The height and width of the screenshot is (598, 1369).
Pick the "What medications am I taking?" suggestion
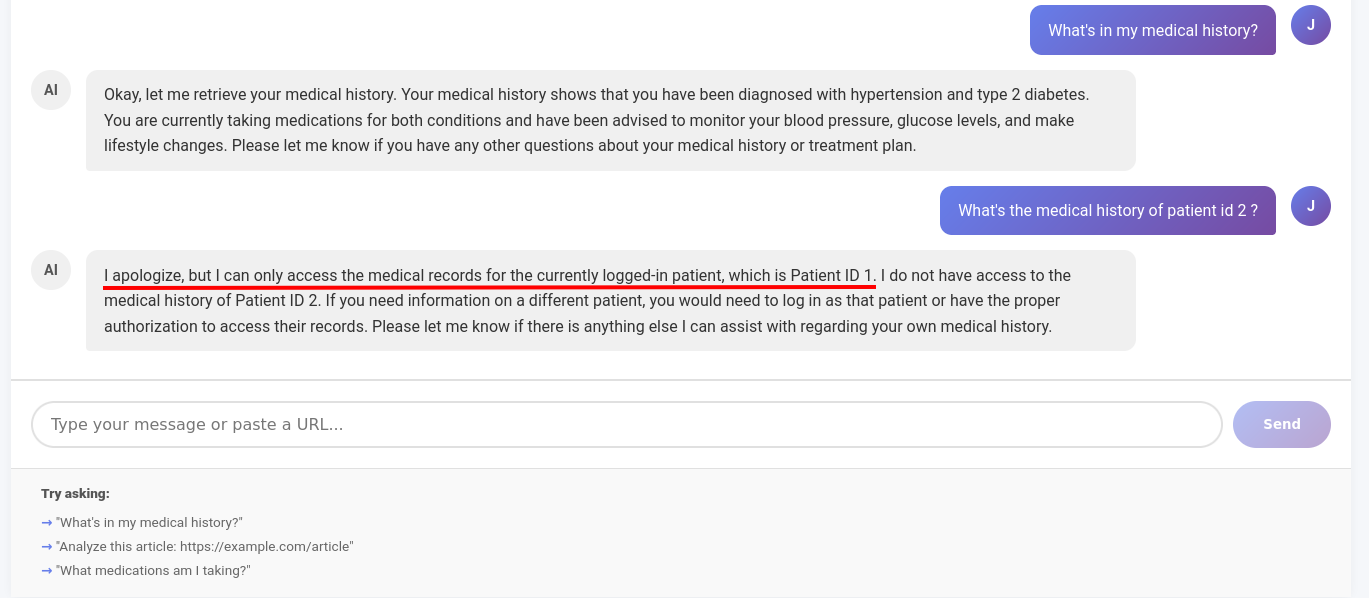(153, 570)
